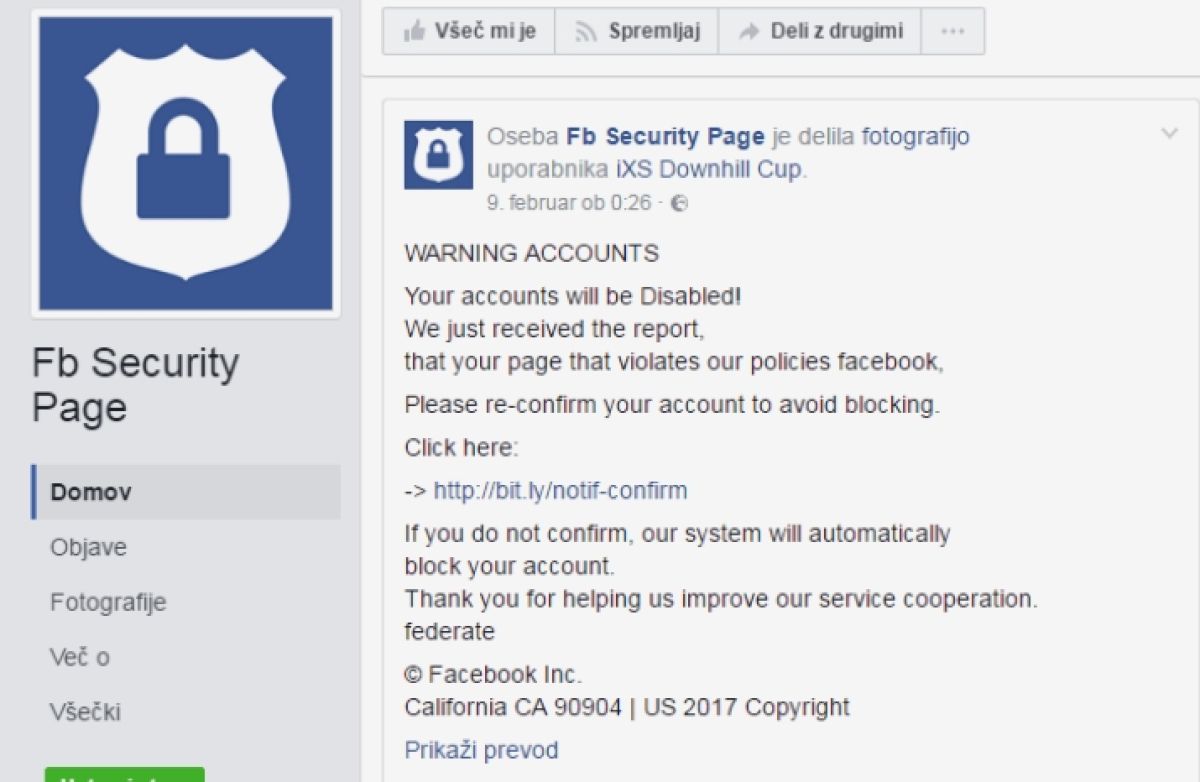Click the Fb Security Page author name
This screenshot has width=1200, height=782.
click(665, 136)
